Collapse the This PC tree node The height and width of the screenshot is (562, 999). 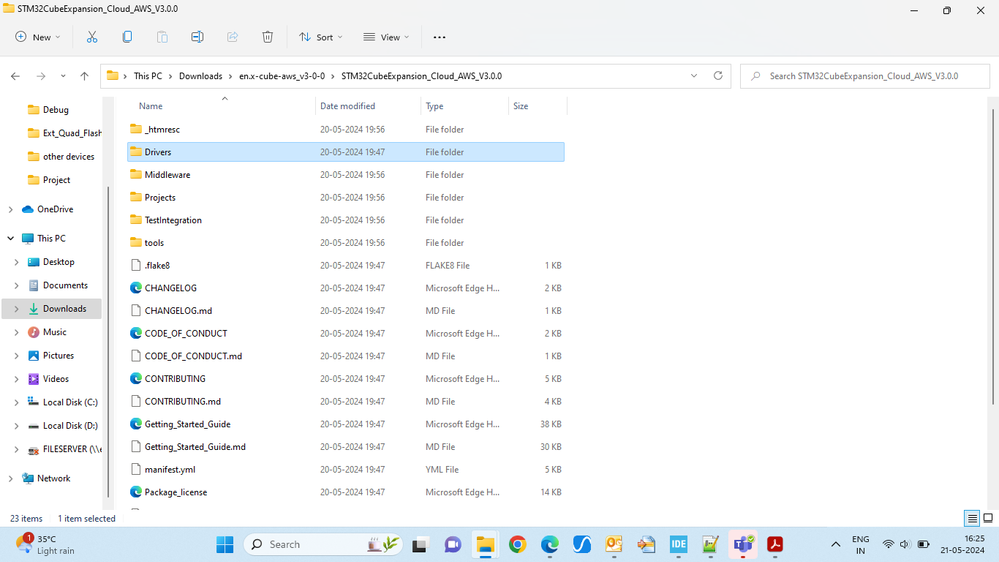(x=10, y=238)
